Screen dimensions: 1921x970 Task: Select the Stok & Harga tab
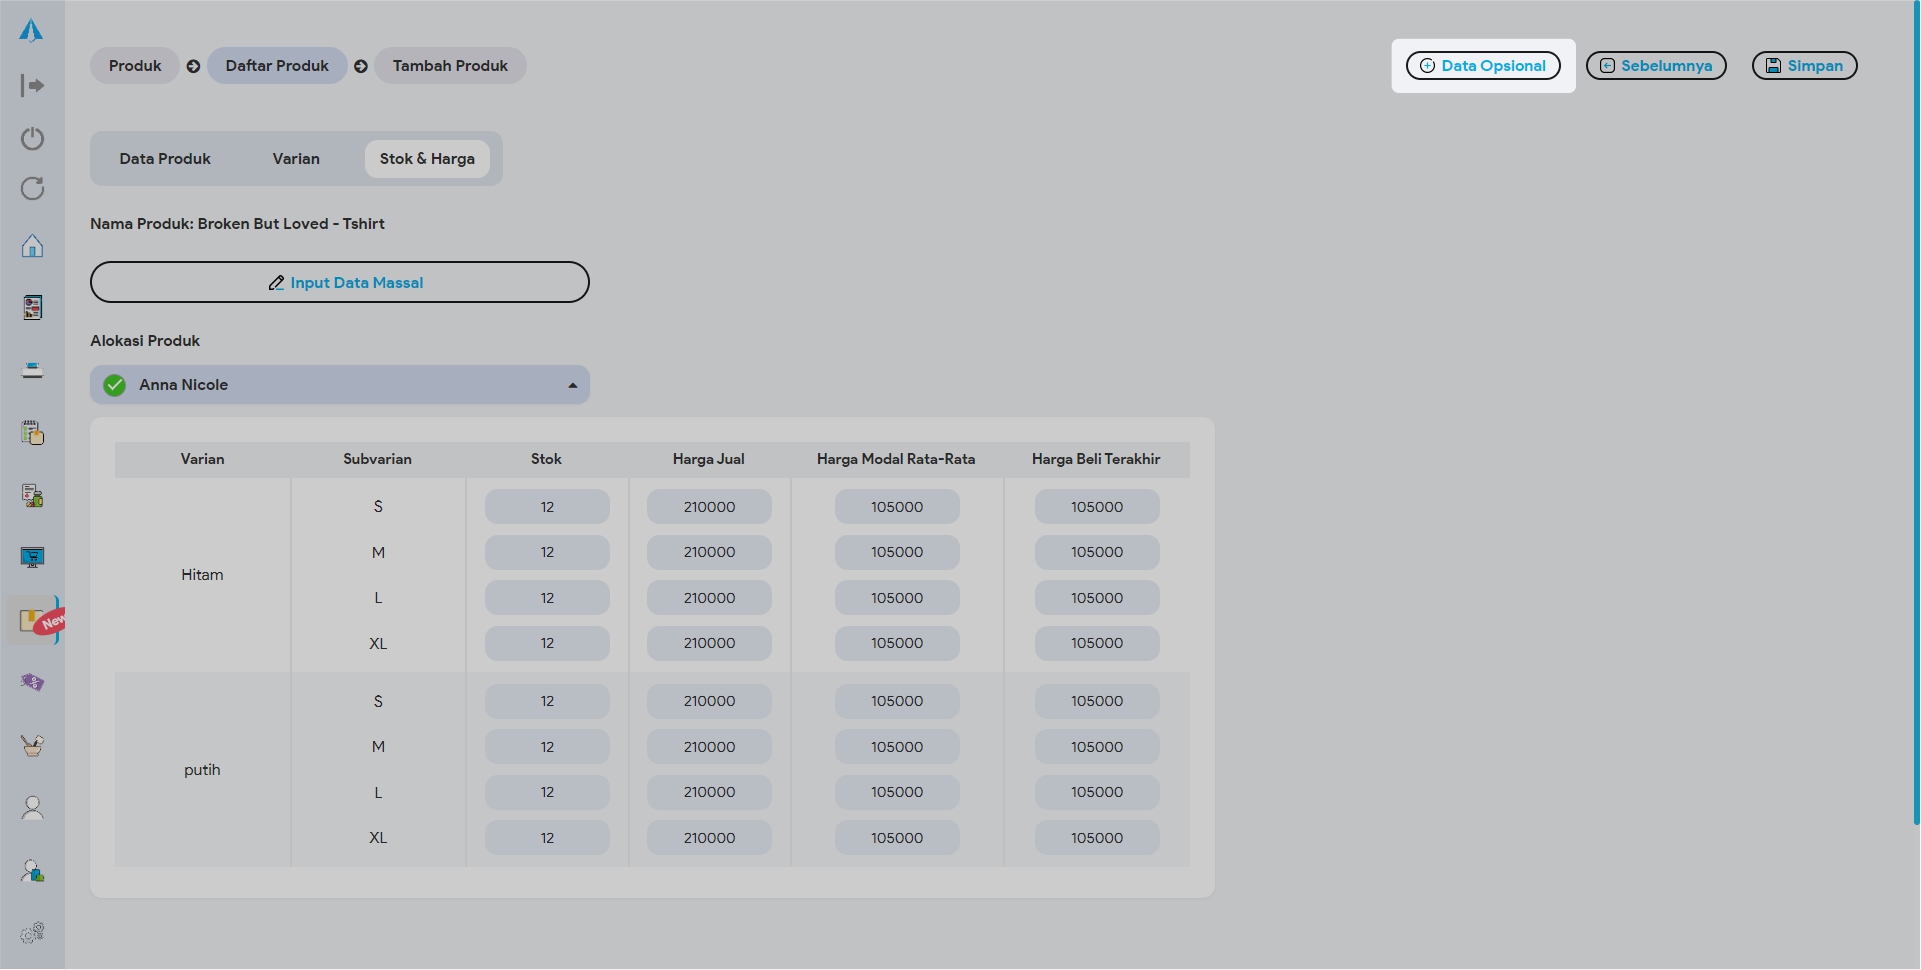(x=427, y=159)
